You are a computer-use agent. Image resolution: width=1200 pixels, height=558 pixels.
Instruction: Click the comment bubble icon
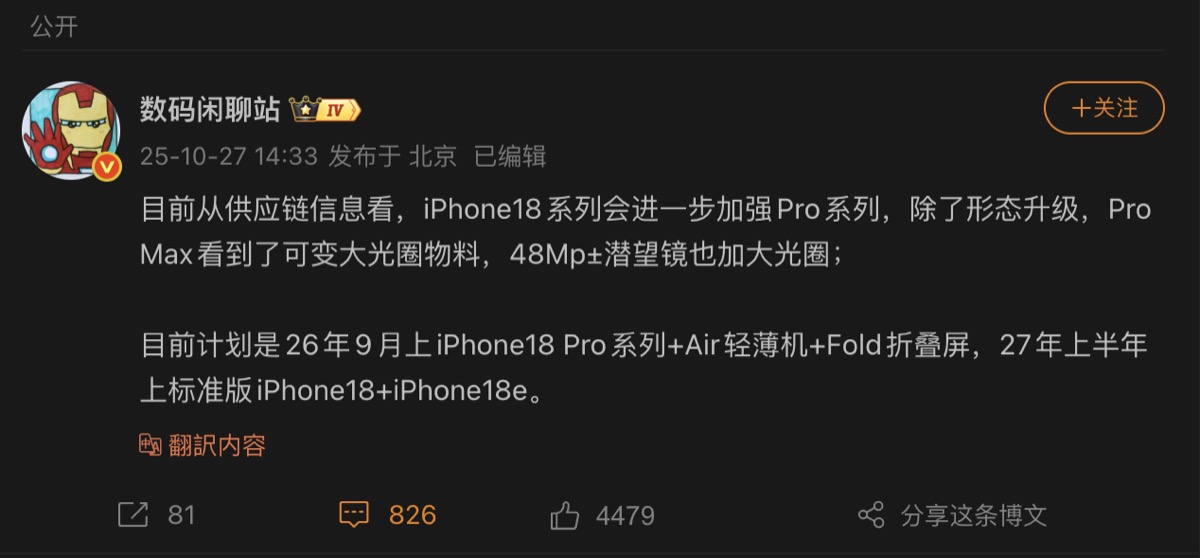coord(354,515)
